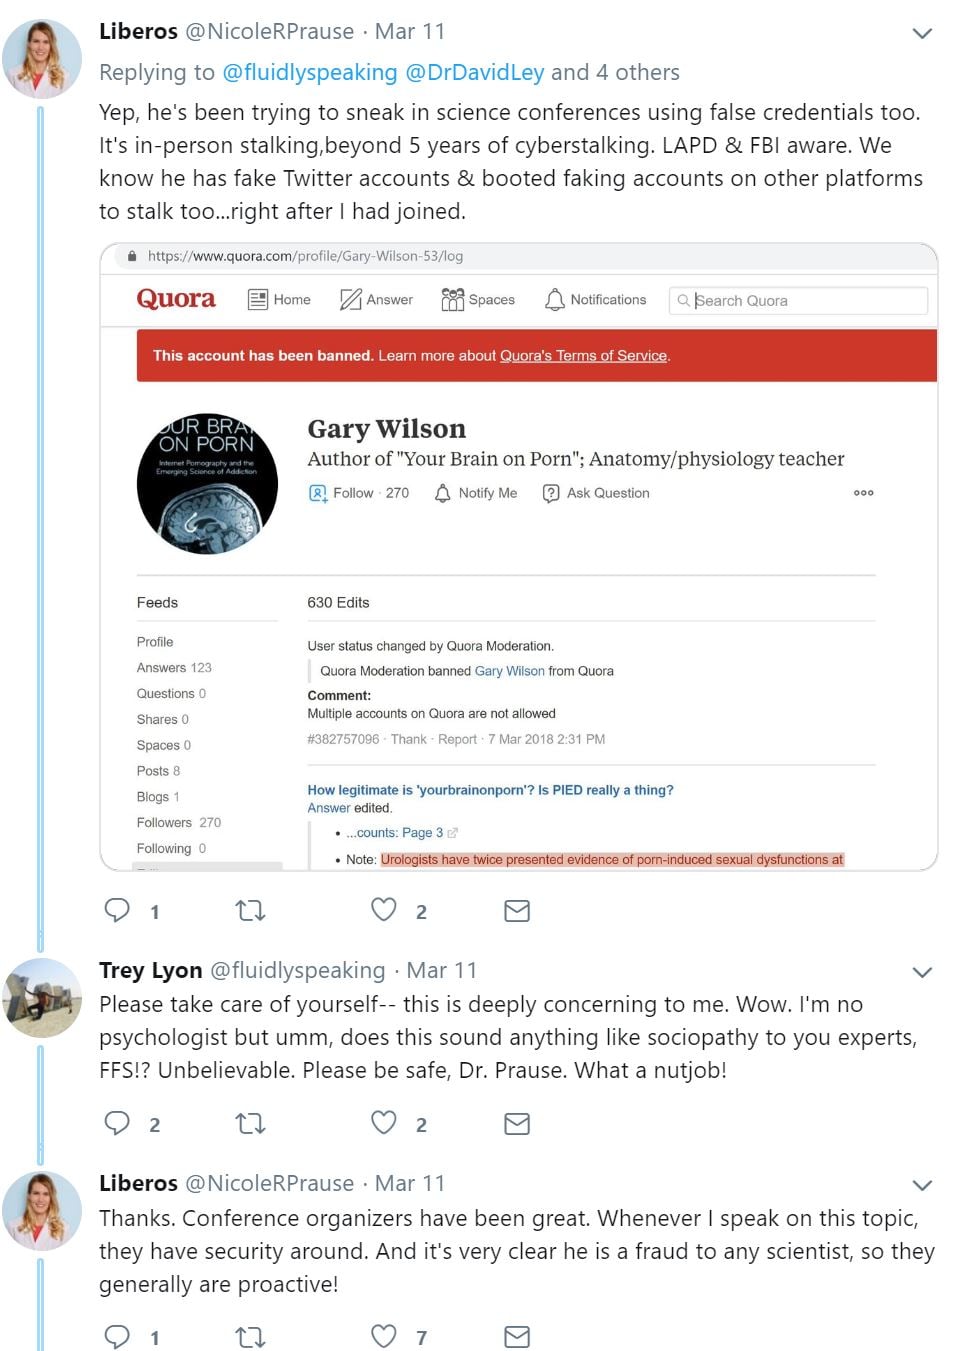Open more options chevron on last tweet
Image resolution: width=980 pixels, height=1351 pixels.
click(922, 1185)
